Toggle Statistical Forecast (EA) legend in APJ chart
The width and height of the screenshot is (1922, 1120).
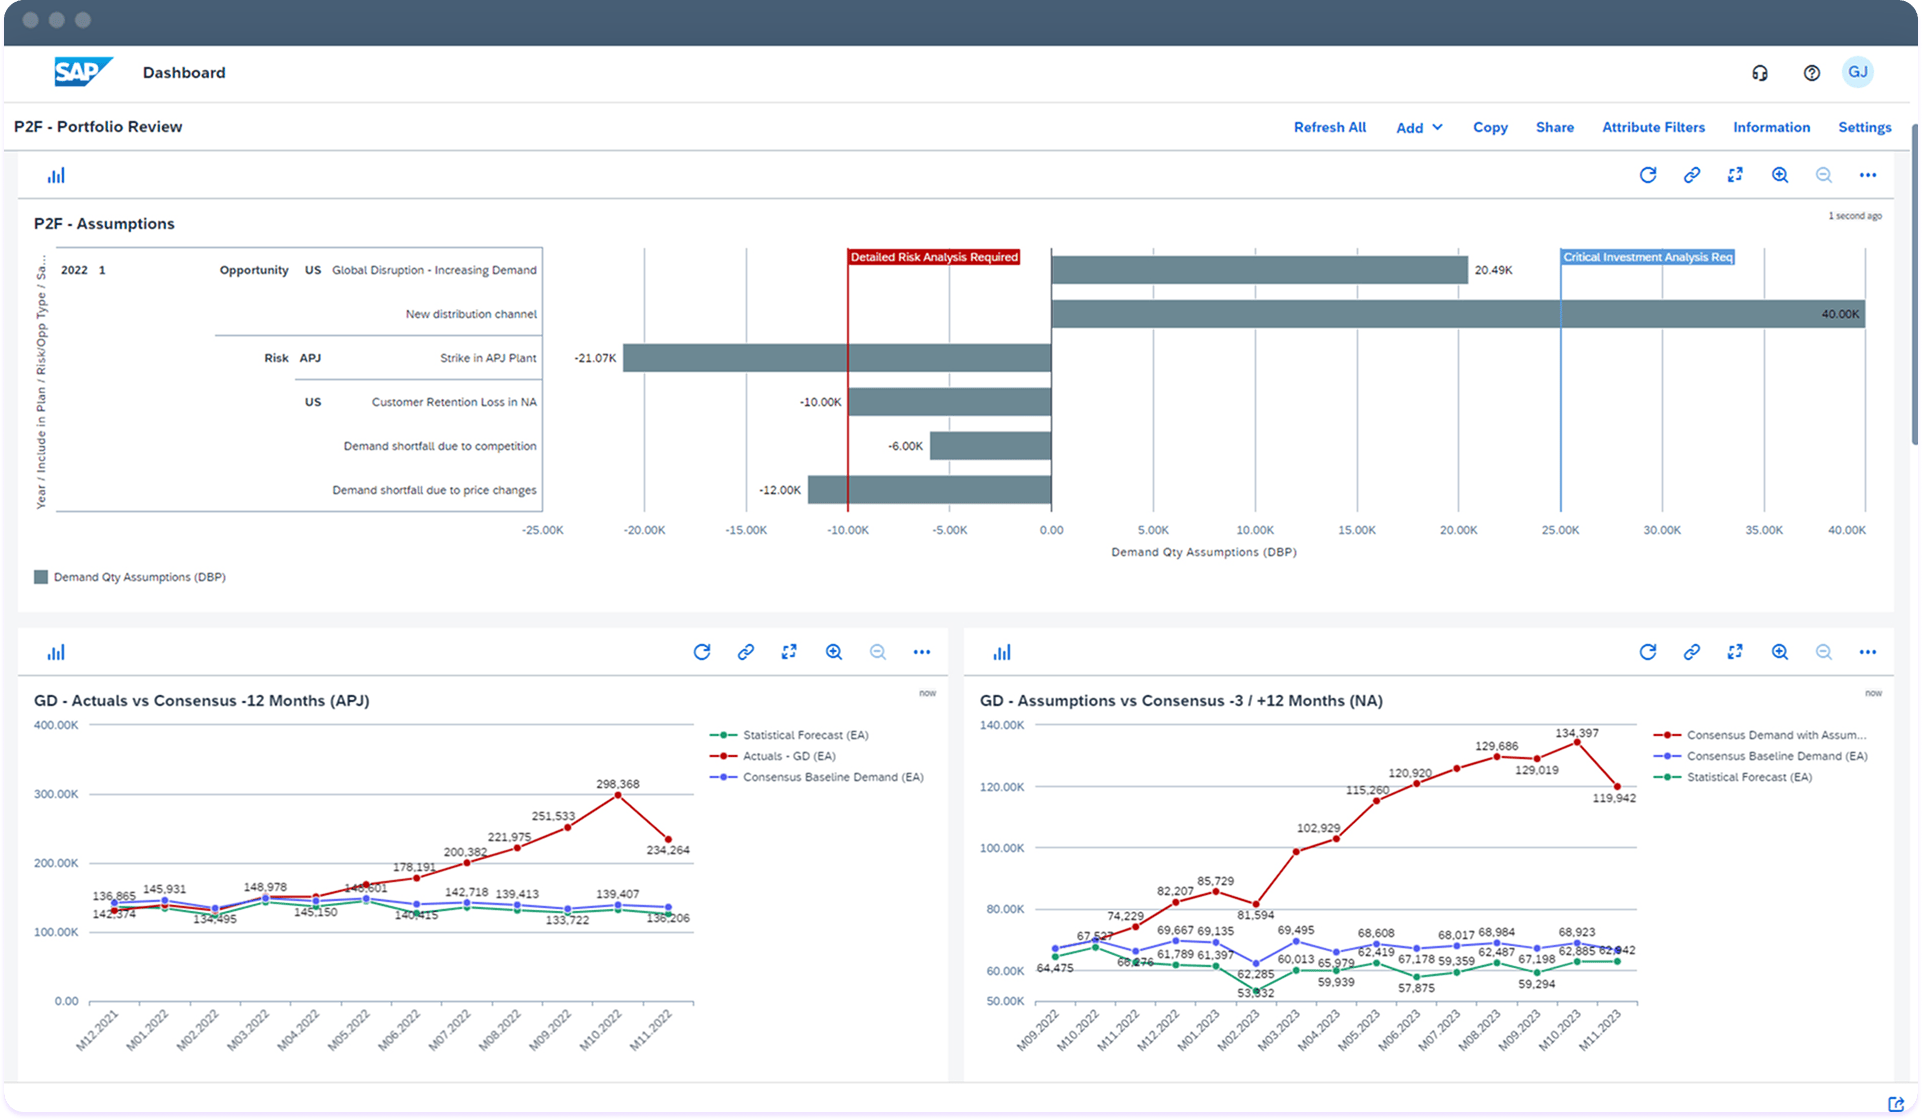(x=804, y=735)
